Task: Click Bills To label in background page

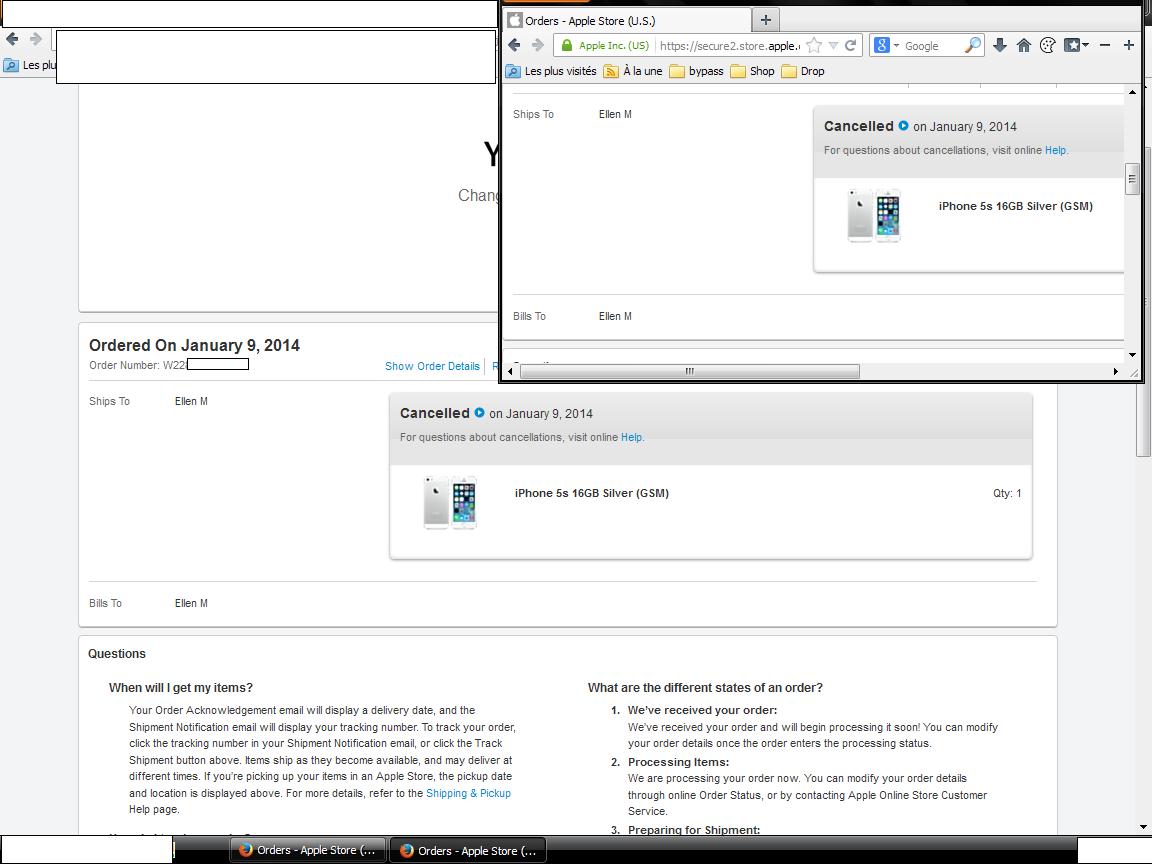Action: pyautogui.click(x=105, y=603)
